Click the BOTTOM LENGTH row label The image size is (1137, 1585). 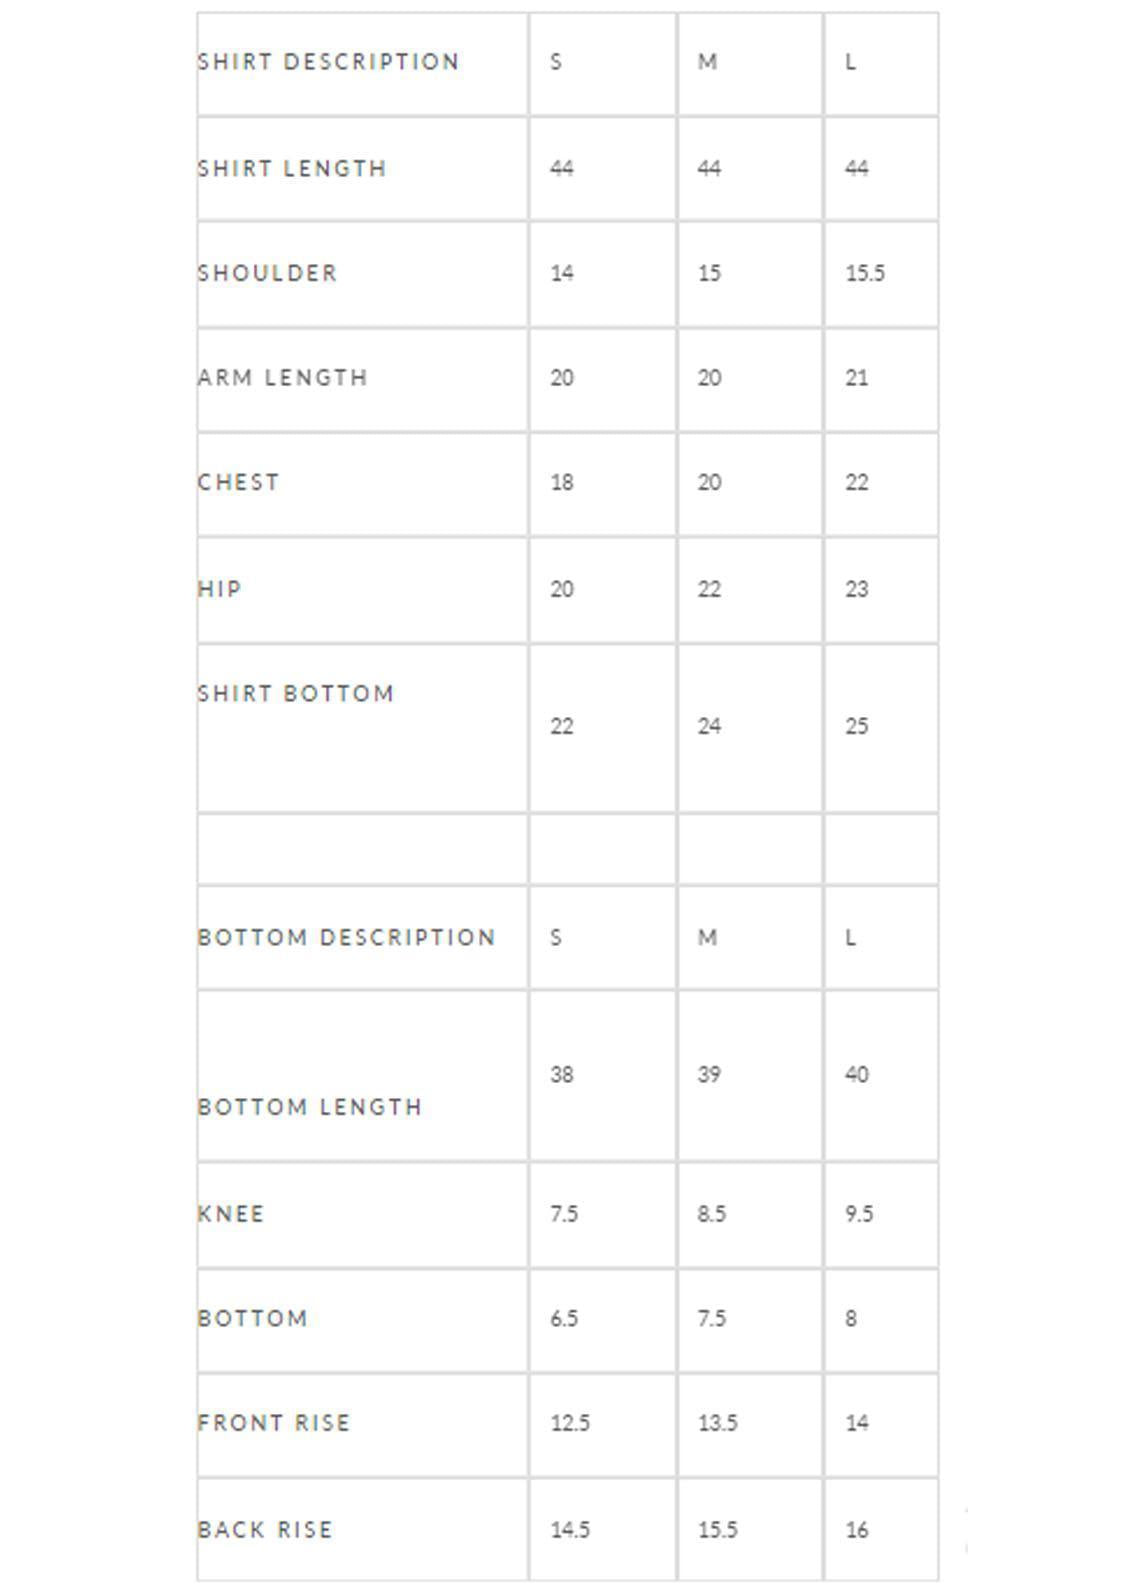coord(310,1108)
